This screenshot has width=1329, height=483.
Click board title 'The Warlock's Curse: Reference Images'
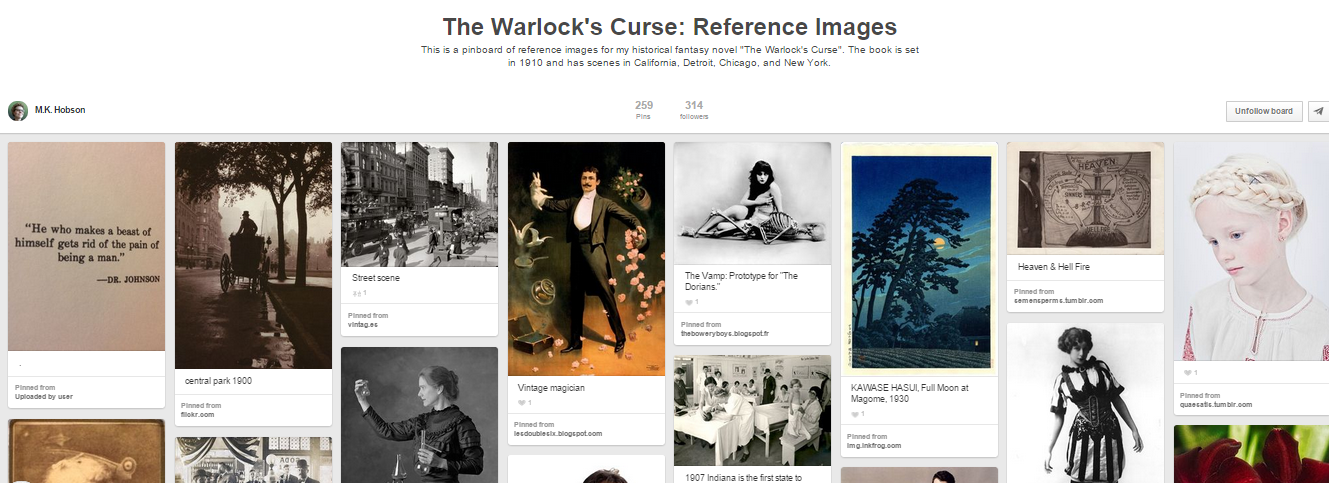coord(670,26)
